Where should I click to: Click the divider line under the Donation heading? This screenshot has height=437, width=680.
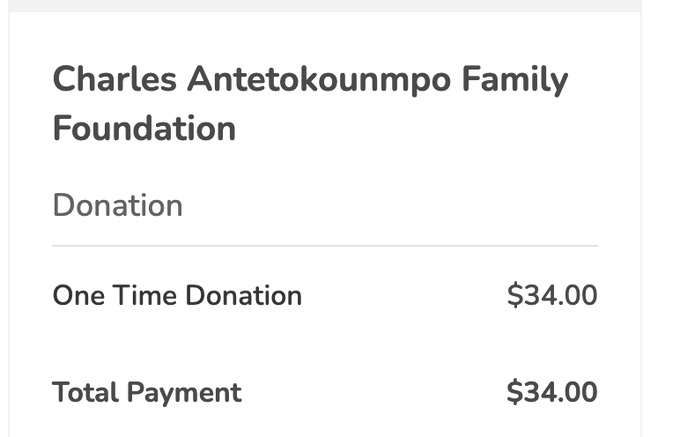point(325,245)
